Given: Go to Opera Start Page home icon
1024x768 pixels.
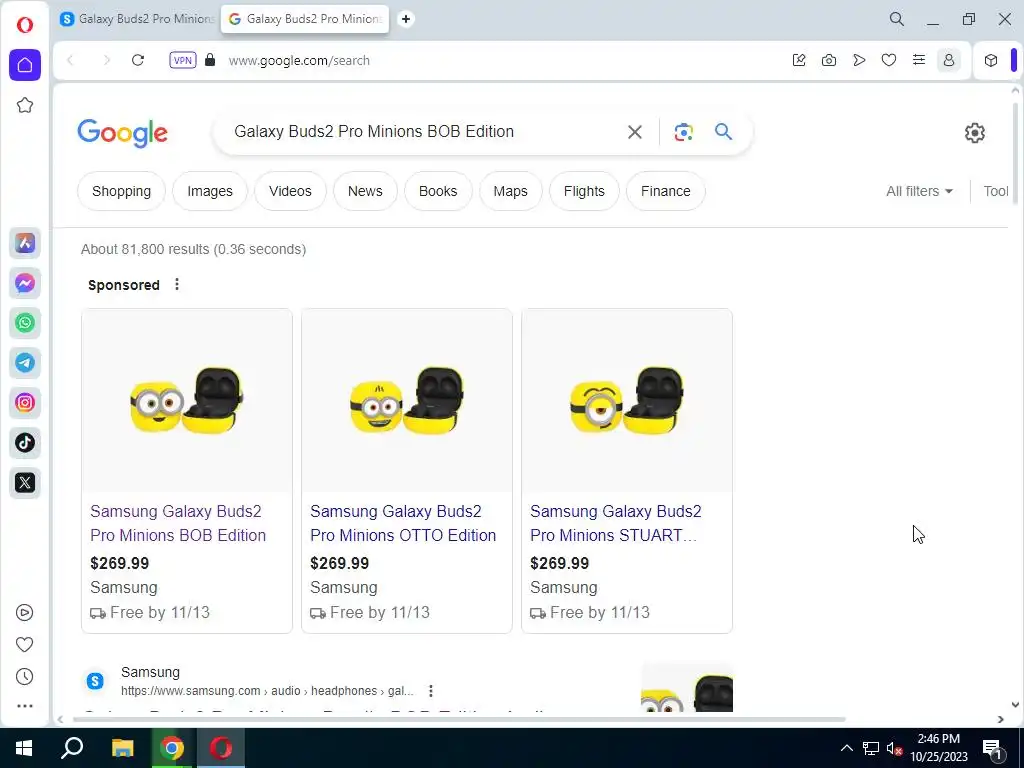Looking at the screenshot, I should [25, 65].
